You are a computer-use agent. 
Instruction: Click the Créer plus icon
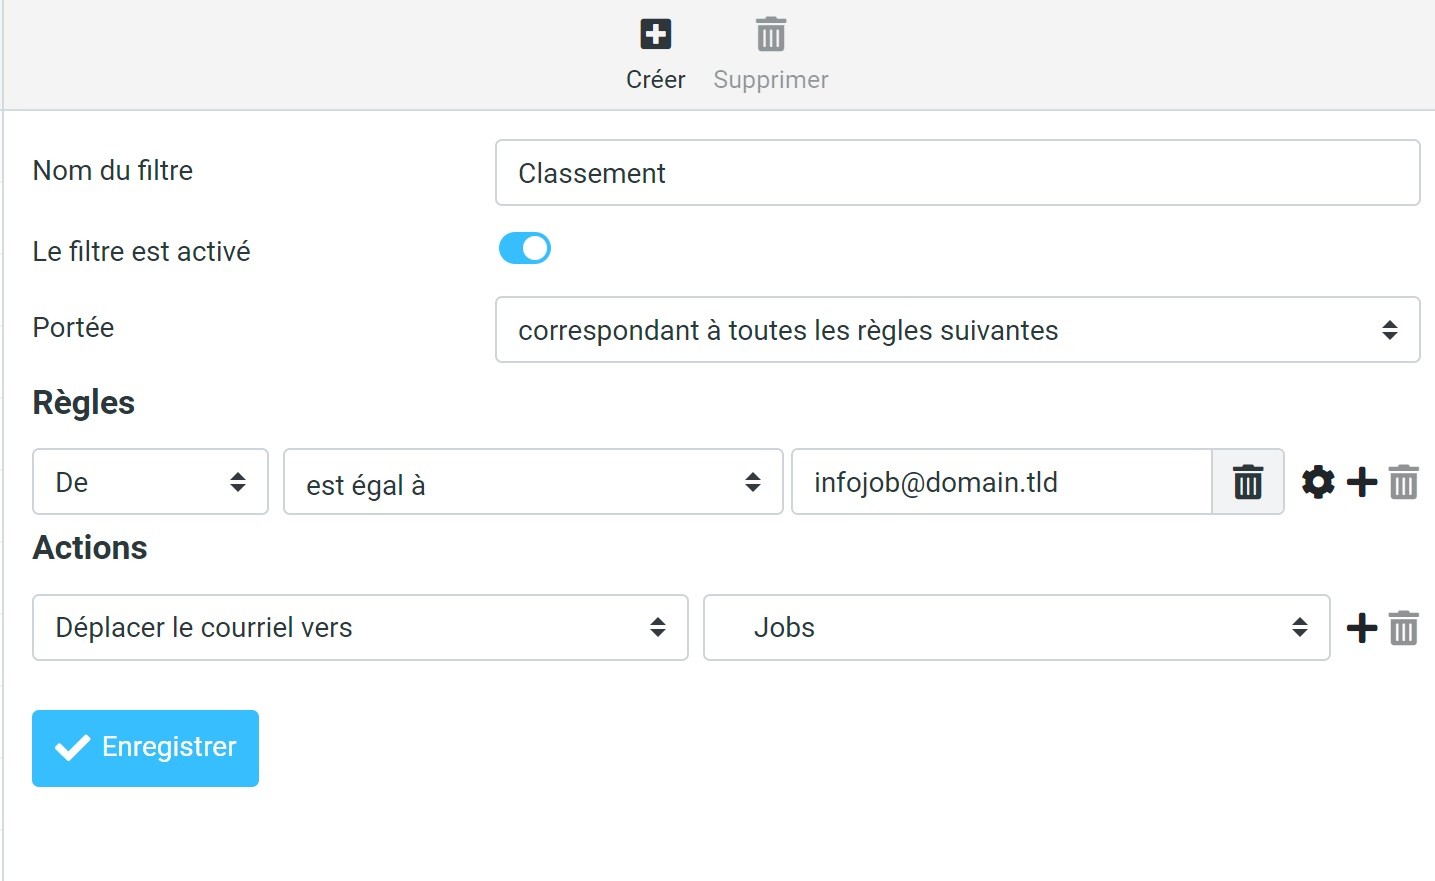click(655, 35)
